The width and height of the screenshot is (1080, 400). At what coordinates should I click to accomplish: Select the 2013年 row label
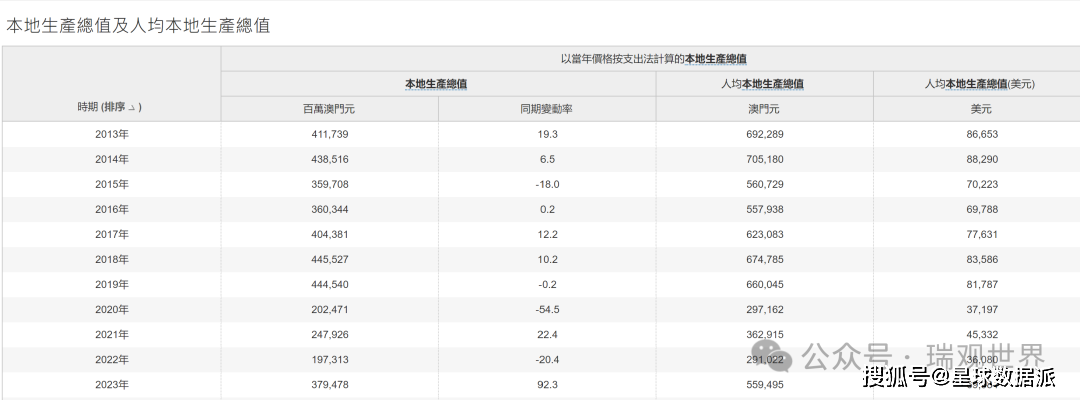111,134
